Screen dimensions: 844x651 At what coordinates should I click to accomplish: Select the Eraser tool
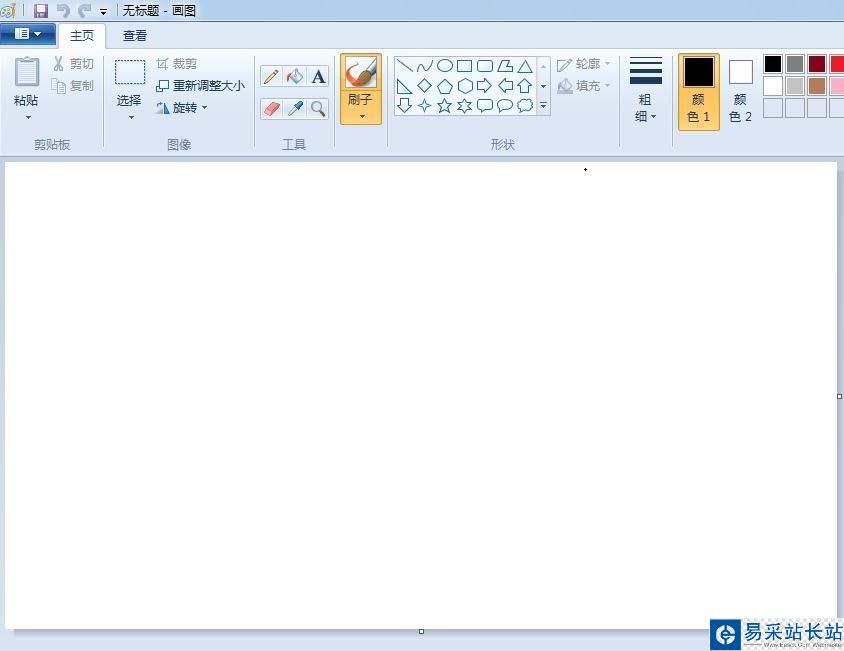(x=271, y=109)
